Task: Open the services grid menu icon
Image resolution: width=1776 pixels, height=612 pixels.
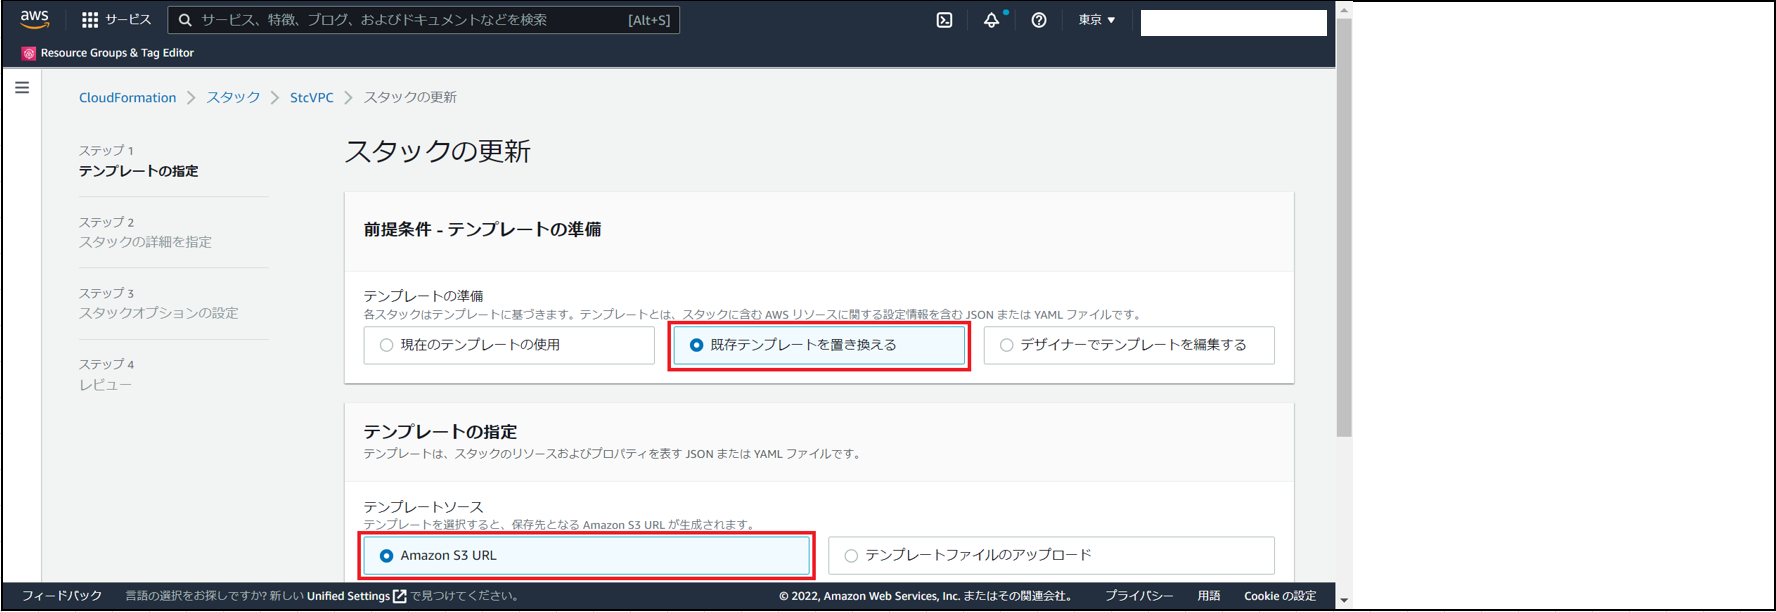Action: [90, 20]
